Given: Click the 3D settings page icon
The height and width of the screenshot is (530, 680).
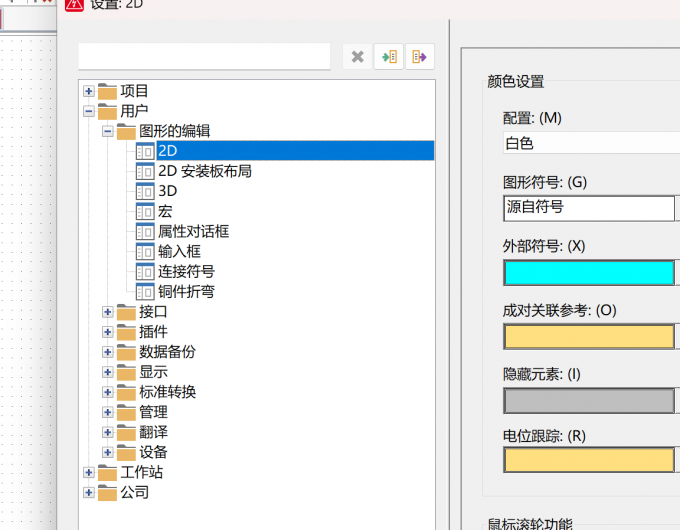Looking at the screenshot, I should 145,191.
